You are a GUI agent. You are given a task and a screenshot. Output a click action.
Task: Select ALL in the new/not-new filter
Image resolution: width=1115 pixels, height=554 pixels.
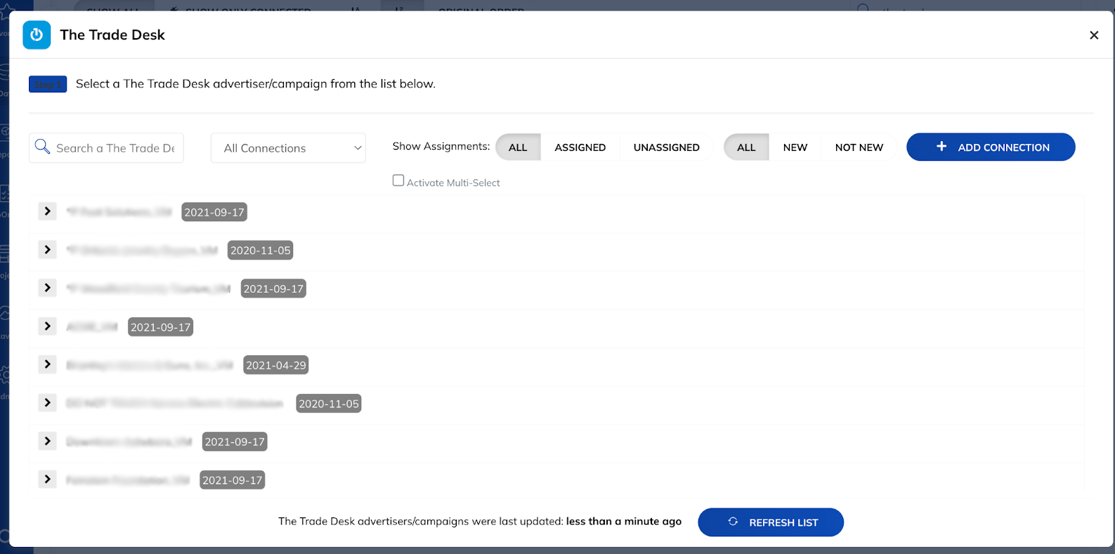(x=746, y=147)
